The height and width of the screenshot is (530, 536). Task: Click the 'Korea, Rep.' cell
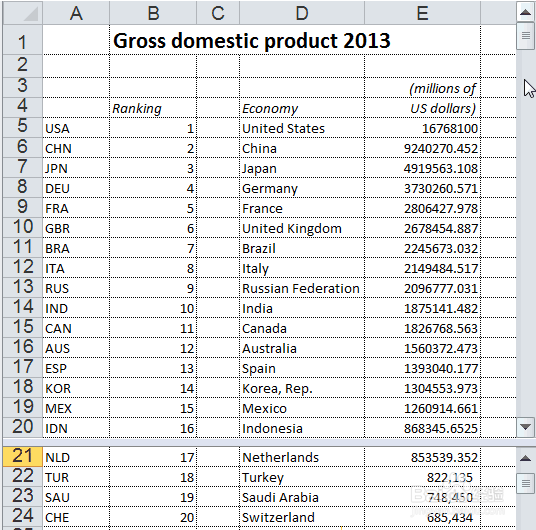point(302,388)
